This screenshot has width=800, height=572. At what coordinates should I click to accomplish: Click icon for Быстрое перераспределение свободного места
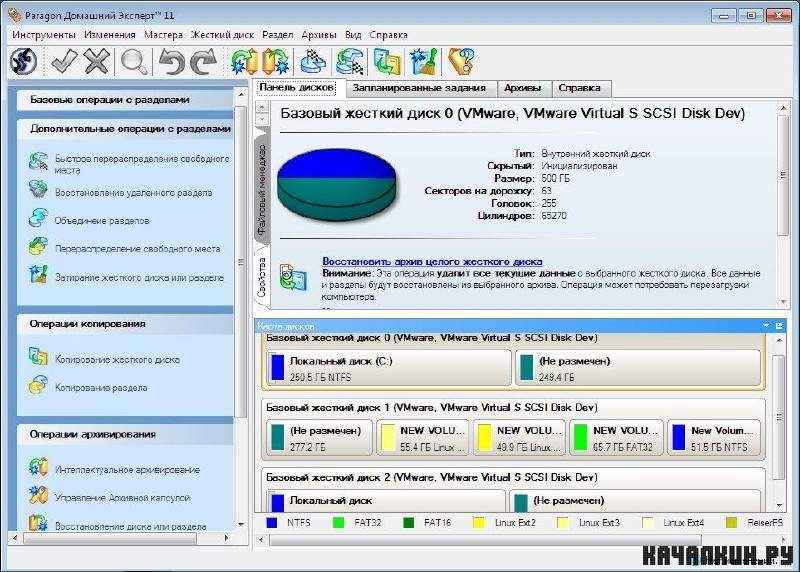(38, 162)
